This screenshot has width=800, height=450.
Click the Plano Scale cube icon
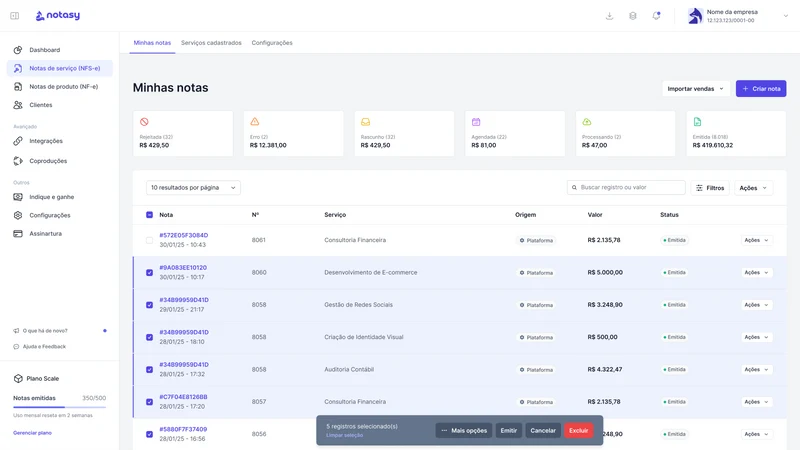18,379
